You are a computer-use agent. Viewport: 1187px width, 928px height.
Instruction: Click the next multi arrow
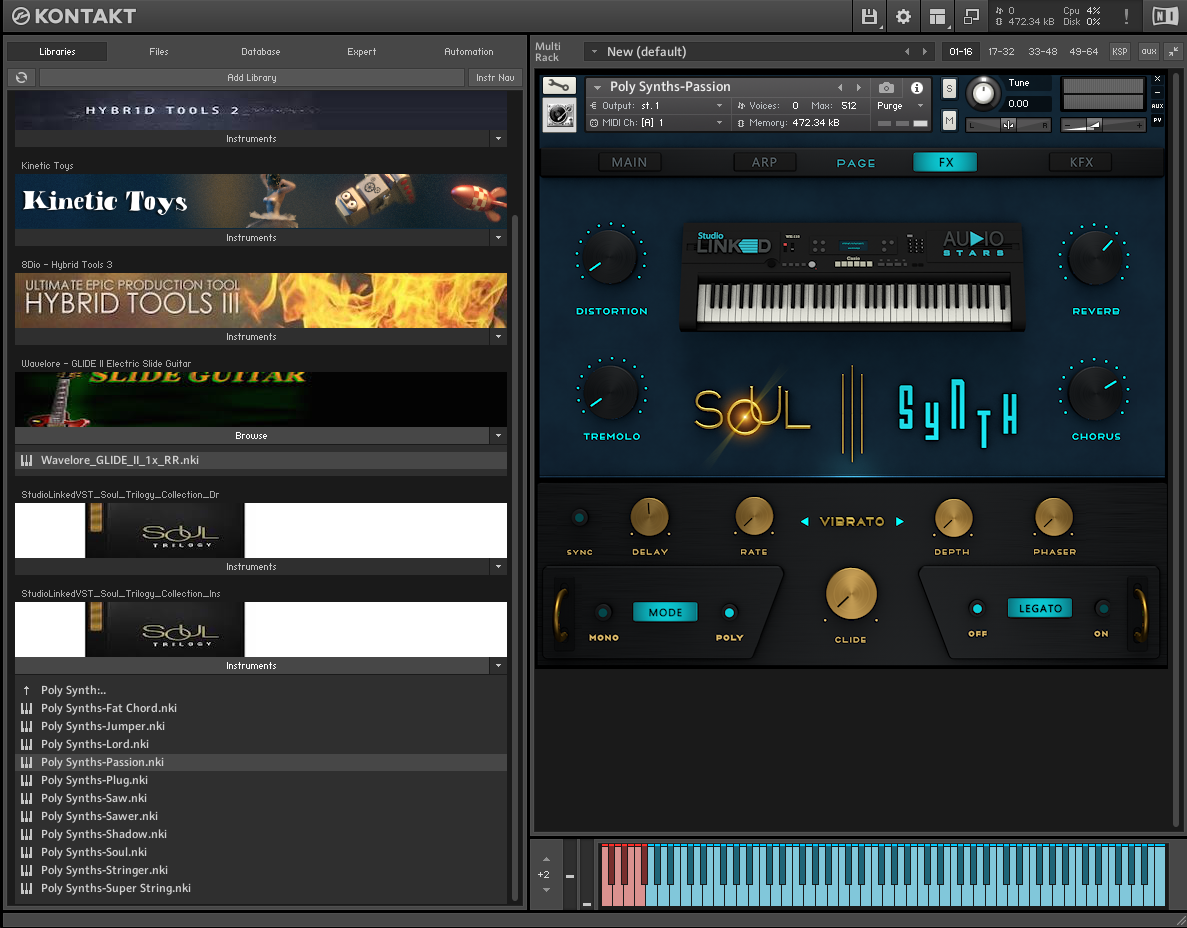pos(924,51)
